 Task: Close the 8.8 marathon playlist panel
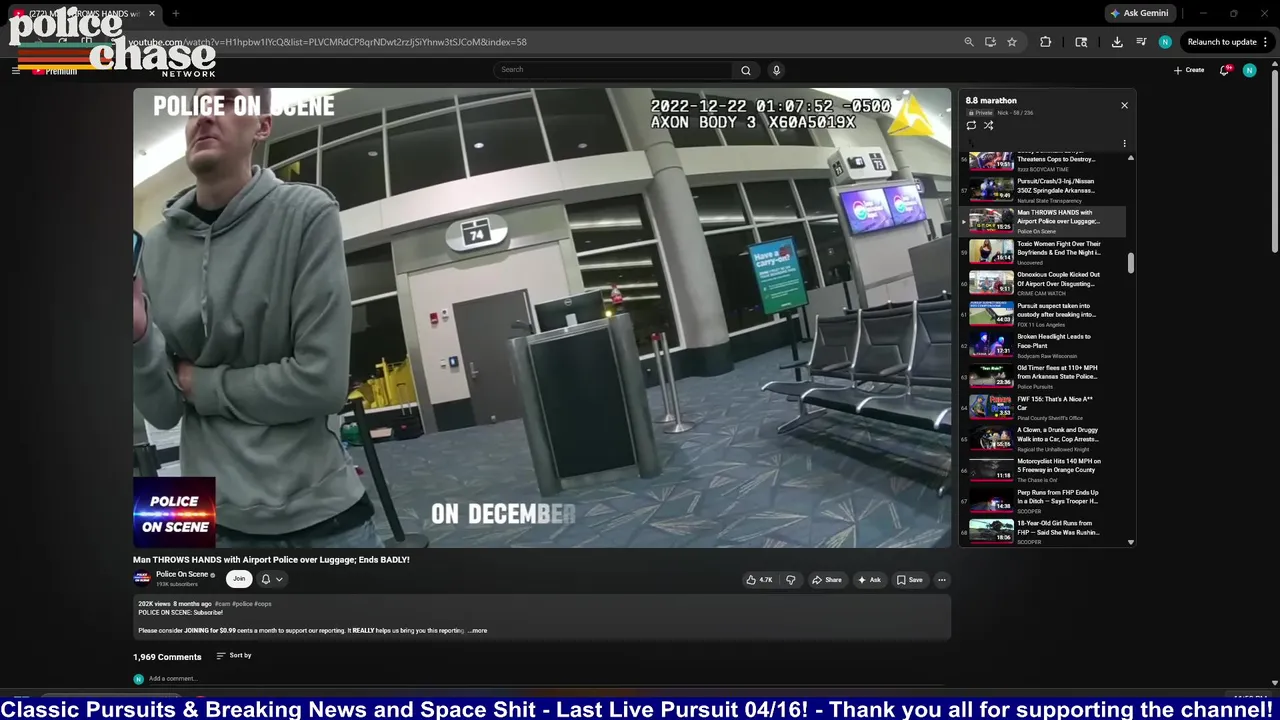[1124, 105]
